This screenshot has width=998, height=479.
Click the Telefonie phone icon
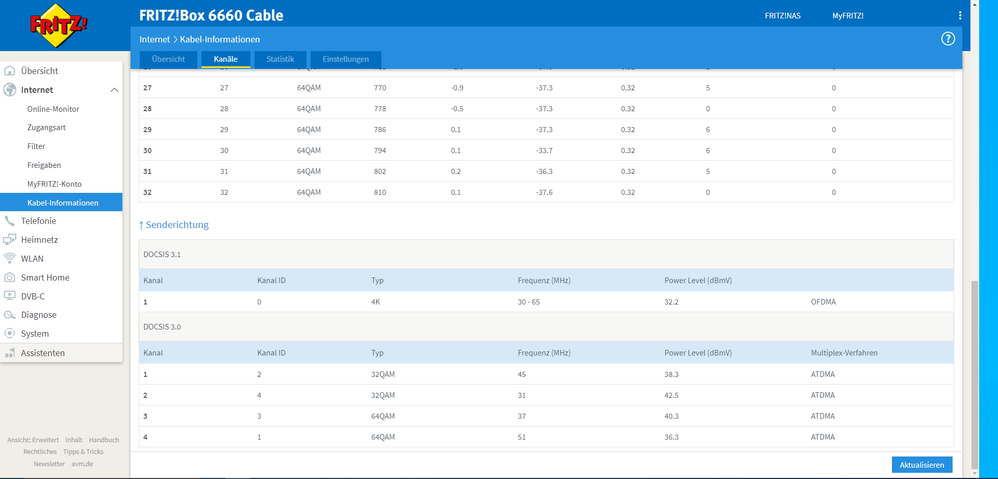(x=10, y=221)
